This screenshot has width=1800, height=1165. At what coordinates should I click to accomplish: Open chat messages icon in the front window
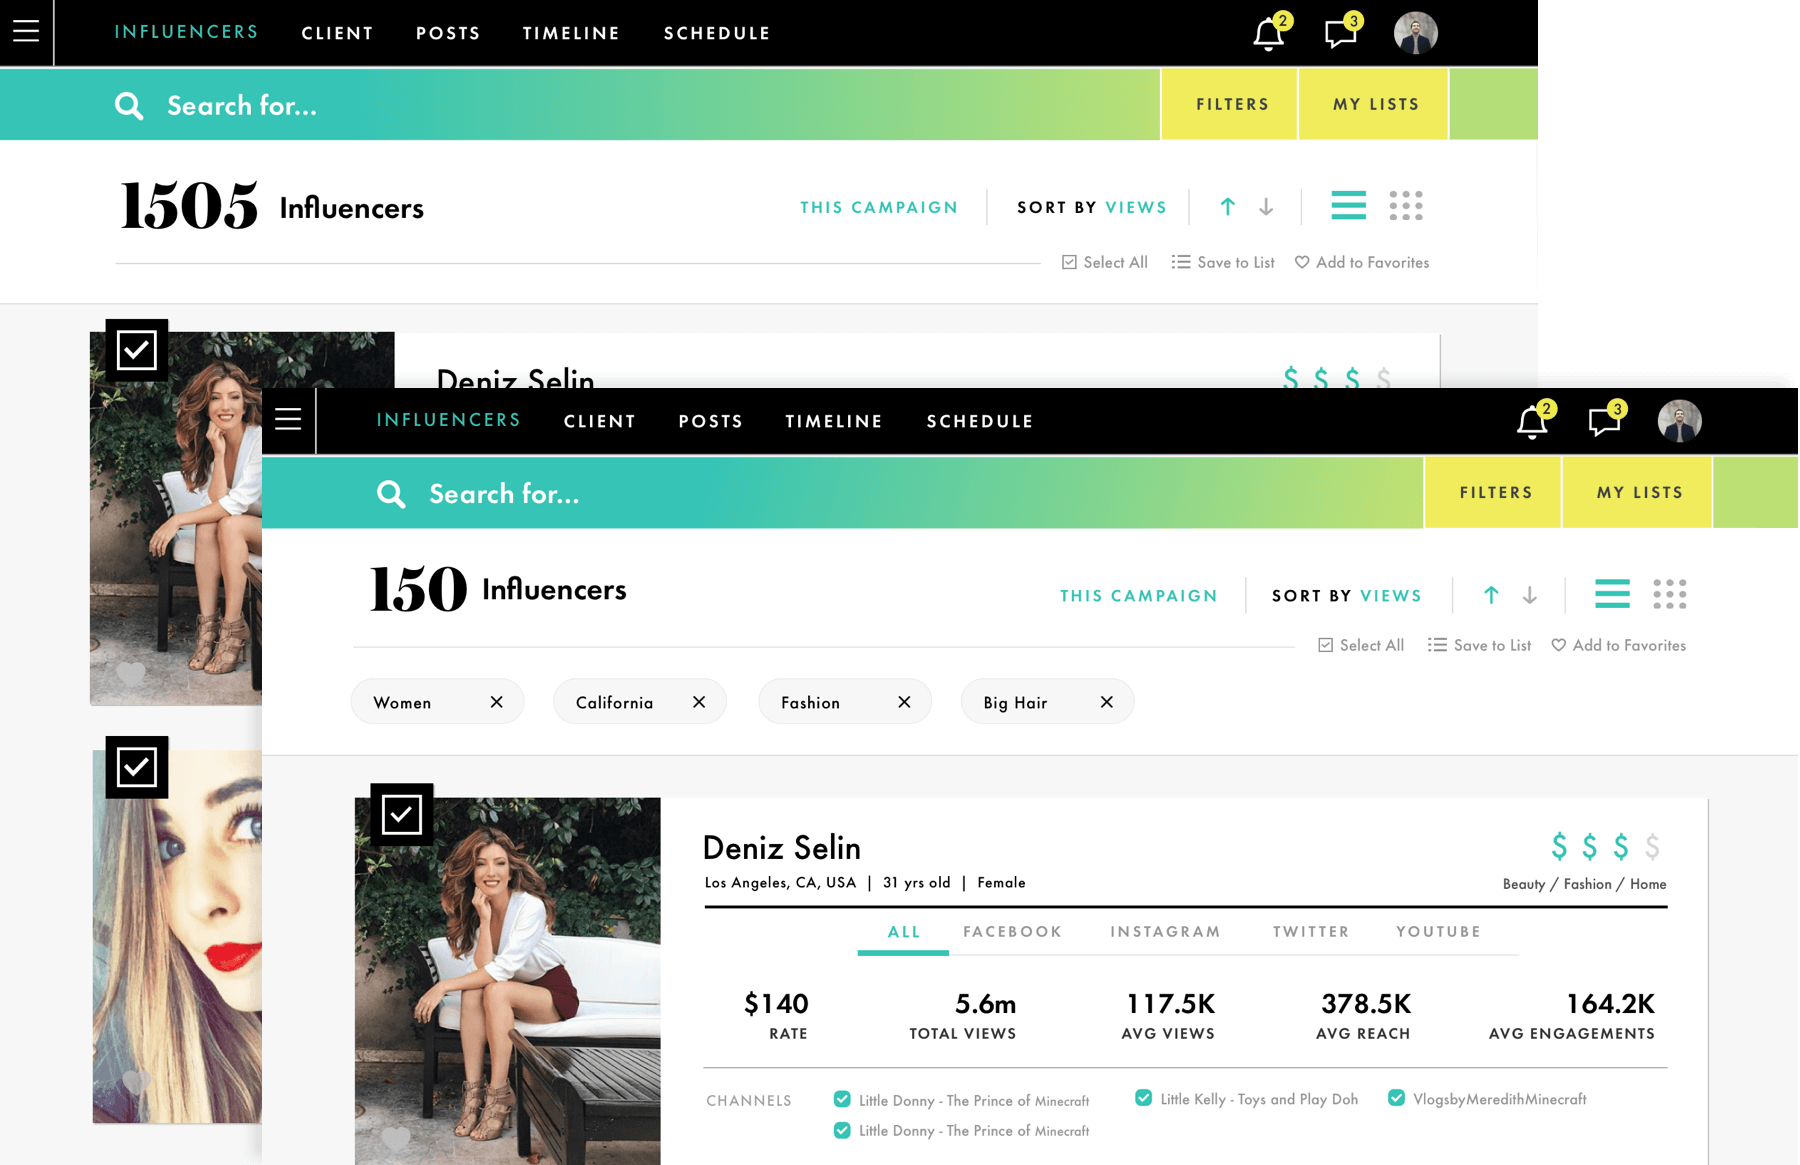(x=1604, y=422)
